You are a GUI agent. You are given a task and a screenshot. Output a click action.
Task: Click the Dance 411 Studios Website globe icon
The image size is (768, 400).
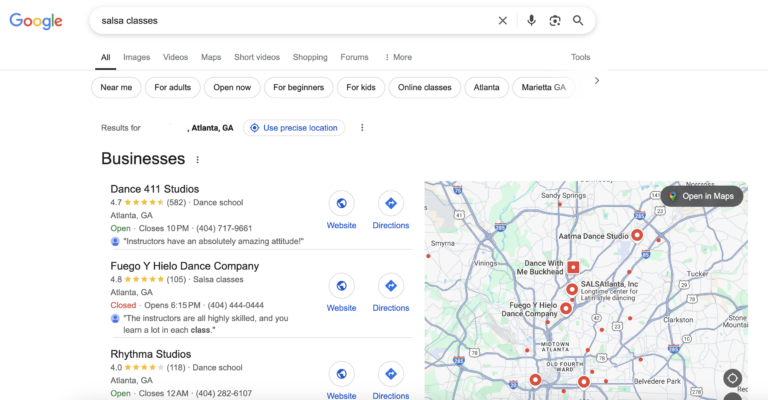341,203
